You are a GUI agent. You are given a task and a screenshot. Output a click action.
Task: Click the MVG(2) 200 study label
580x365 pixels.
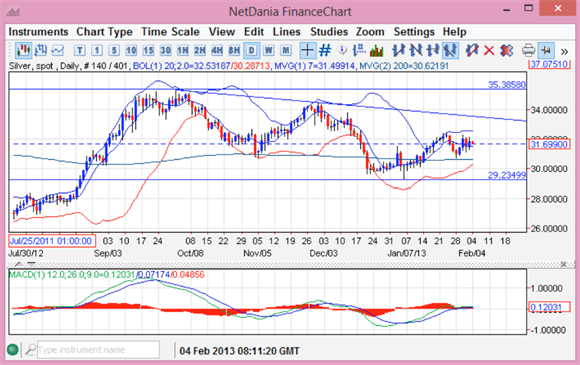coord(404,66)
